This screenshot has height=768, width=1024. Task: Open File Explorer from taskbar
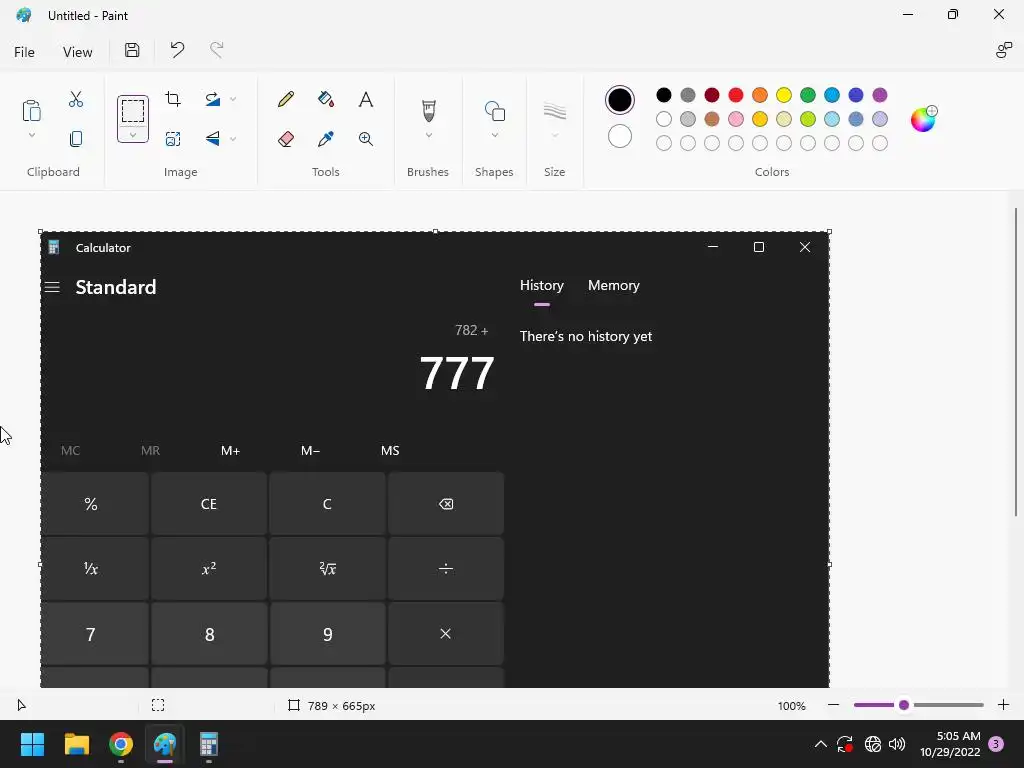pyautogui.click(x=76, y=744)
